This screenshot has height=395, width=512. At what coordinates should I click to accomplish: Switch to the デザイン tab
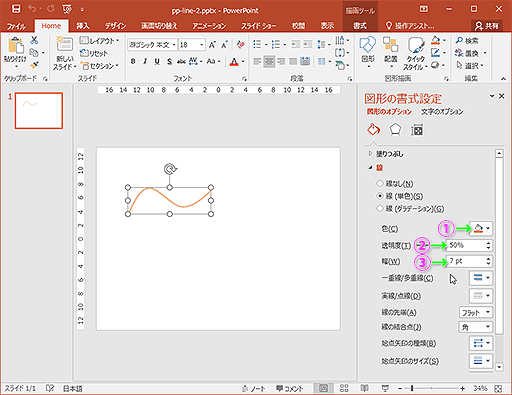(115, 26)
